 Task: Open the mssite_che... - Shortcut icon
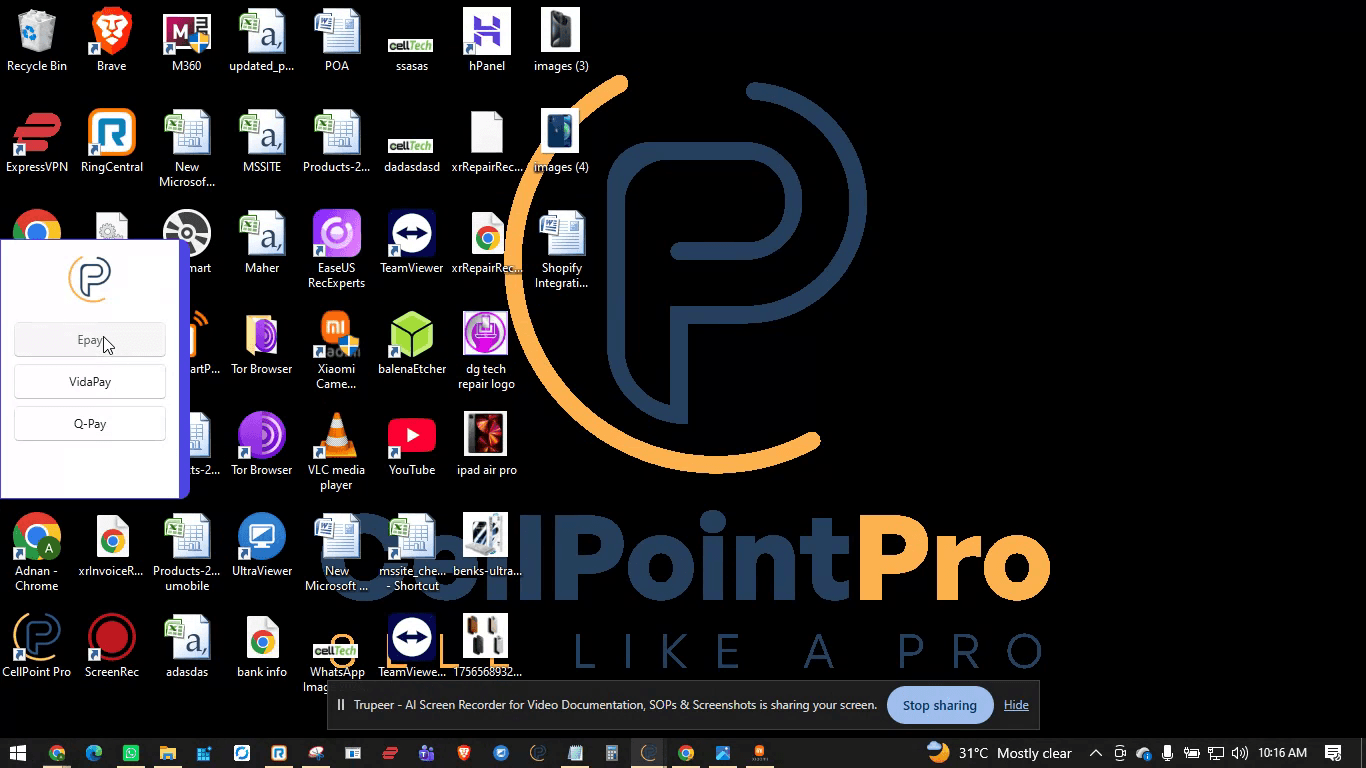coord(412,553)
